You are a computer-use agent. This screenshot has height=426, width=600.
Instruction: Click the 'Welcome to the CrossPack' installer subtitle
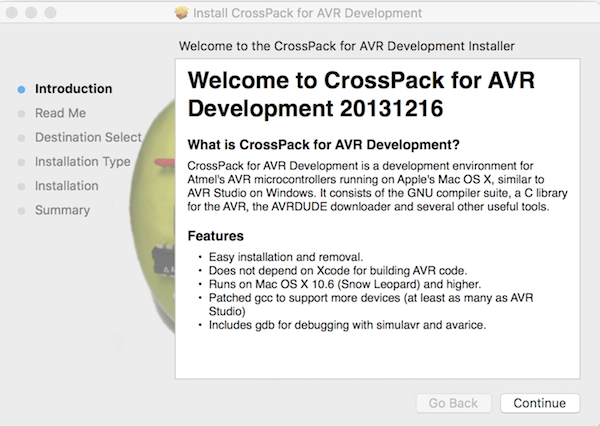[347, 46]
